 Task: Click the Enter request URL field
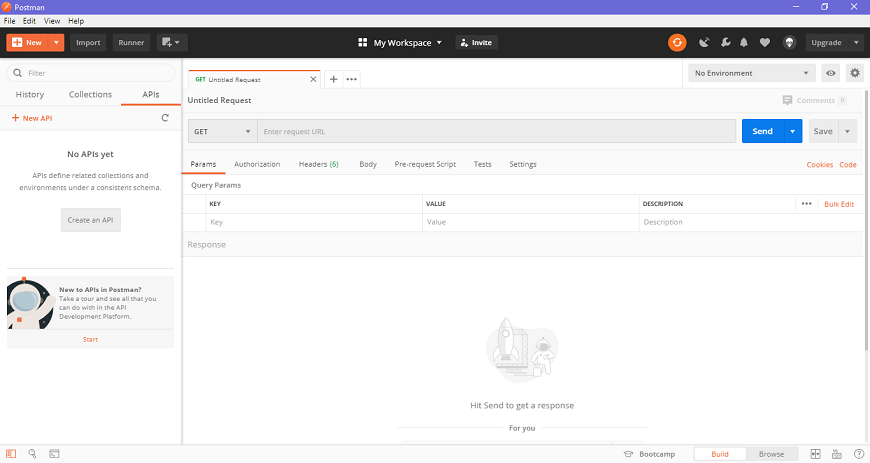tap(497, 132)
